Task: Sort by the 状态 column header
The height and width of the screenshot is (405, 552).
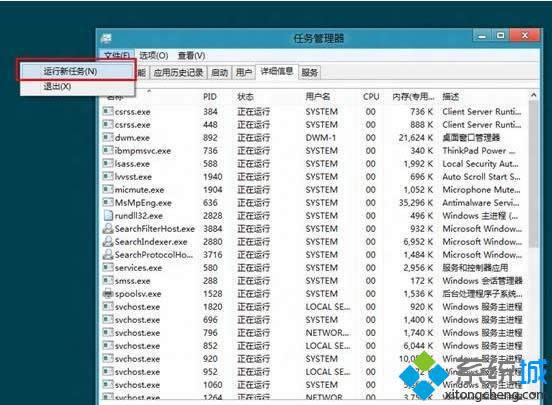Action: click(245, 96)
